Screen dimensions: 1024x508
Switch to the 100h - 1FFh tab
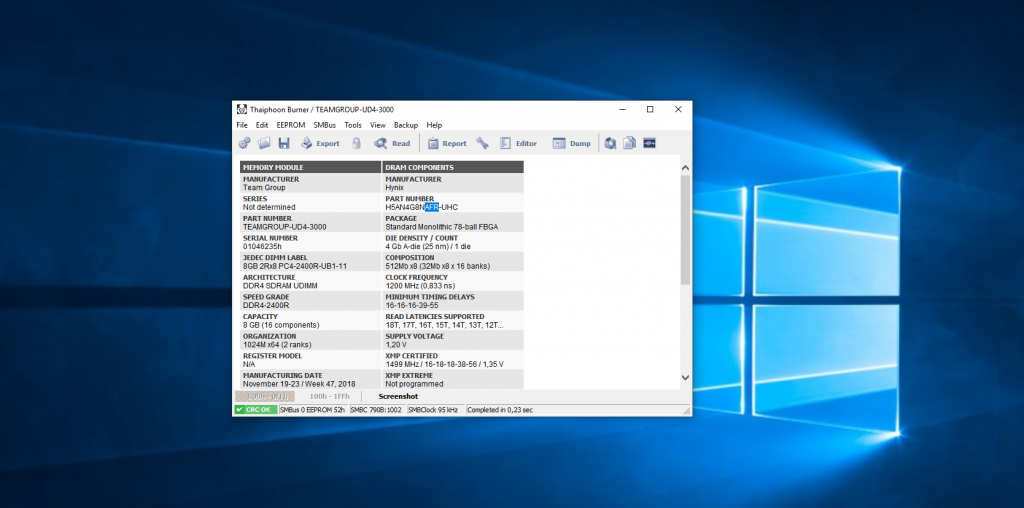(x=329, y=396)
